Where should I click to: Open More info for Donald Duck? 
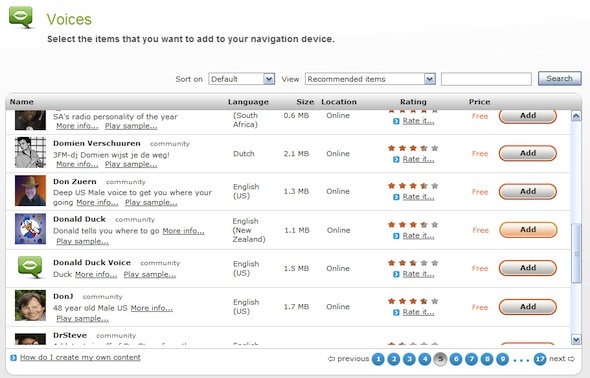(x=183, y=231)
